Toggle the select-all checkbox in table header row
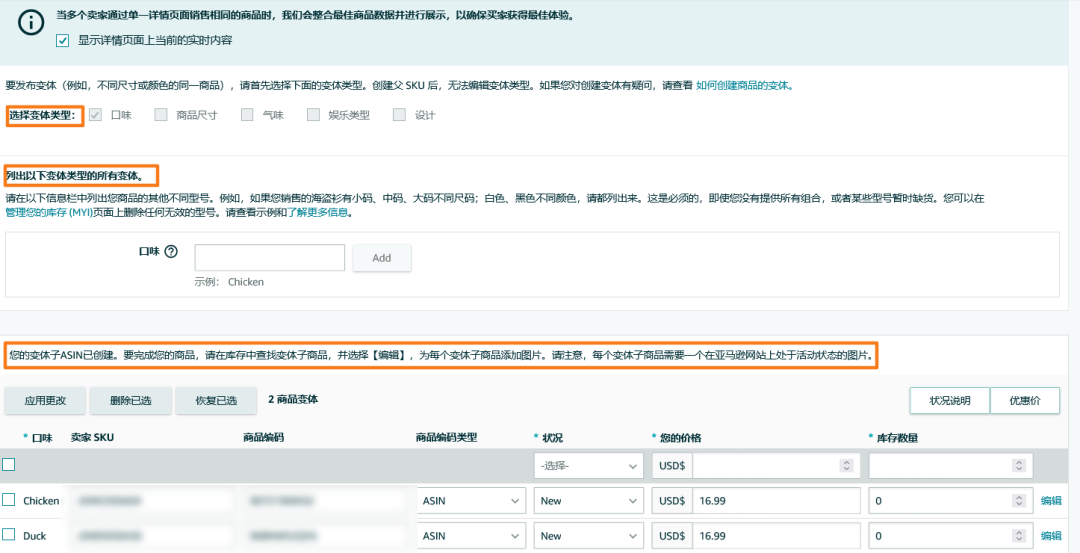 (x=9, y=464)
